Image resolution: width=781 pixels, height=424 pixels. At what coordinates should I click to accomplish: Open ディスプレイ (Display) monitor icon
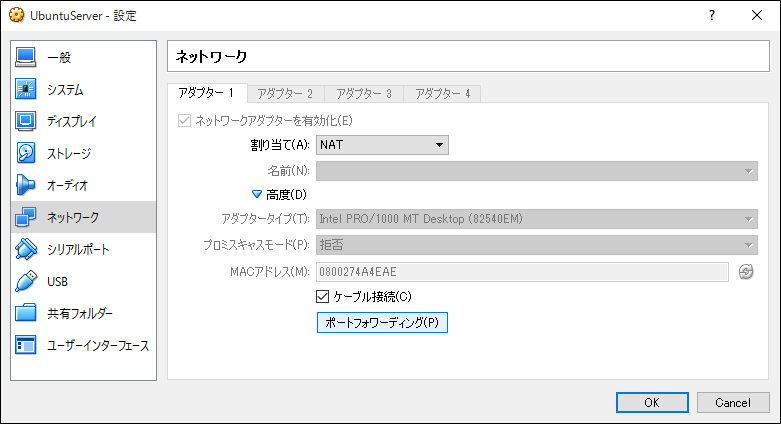27,122
